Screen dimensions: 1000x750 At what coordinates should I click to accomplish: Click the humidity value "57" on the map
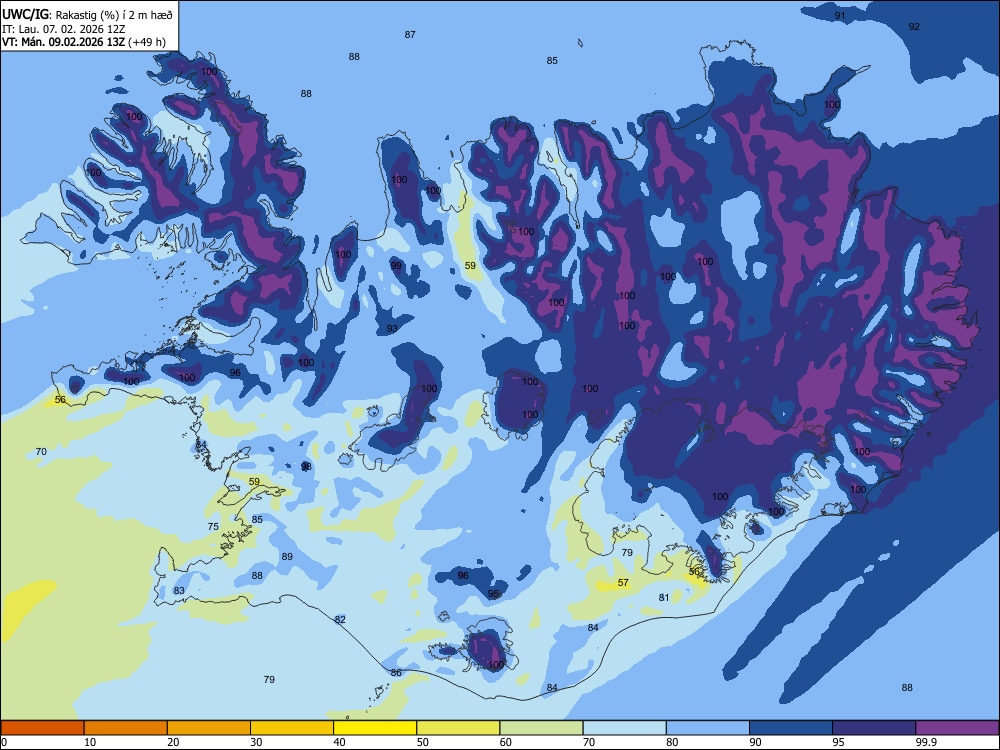pyautogui.click(x=623, y=582)
